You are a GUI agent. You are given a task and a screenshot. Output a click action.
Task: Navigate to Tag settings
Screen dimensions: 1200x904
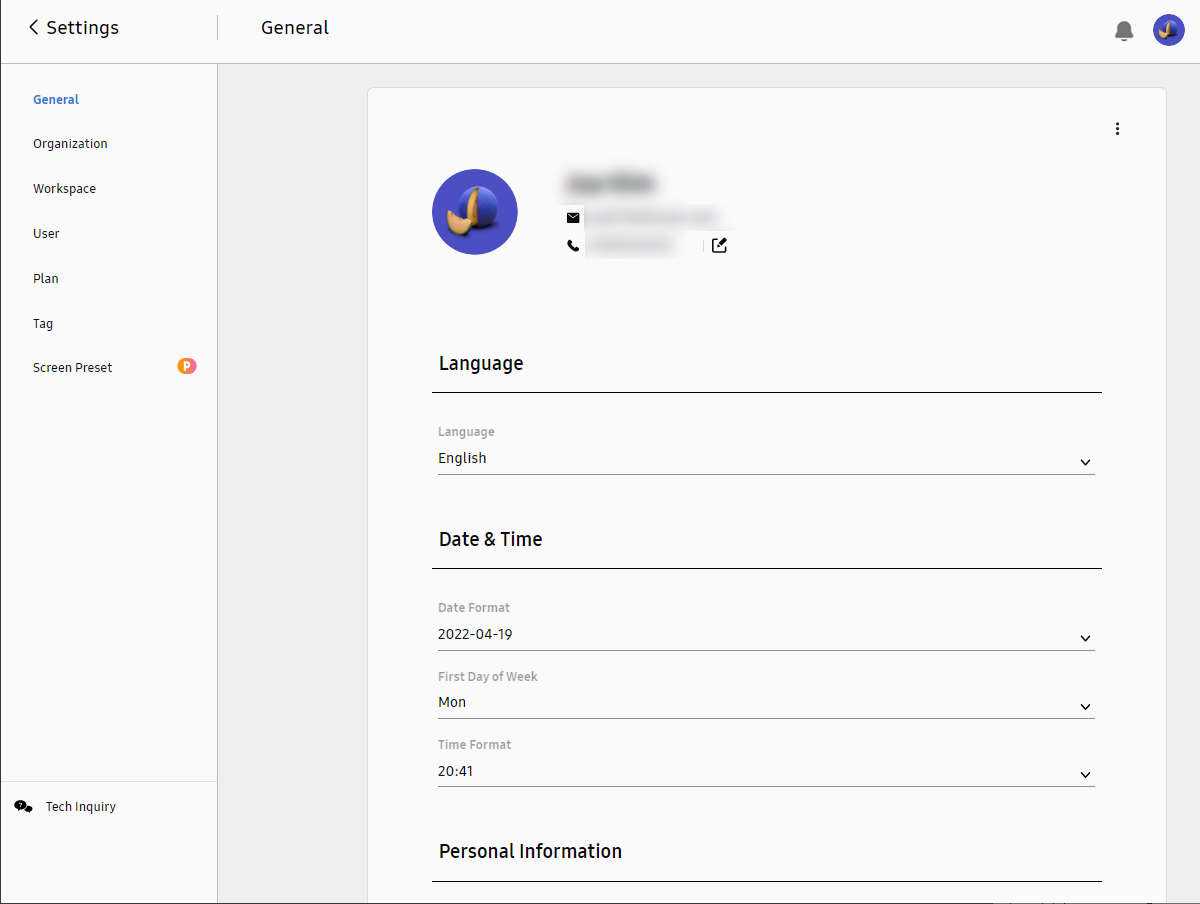[x=42, y=323]
